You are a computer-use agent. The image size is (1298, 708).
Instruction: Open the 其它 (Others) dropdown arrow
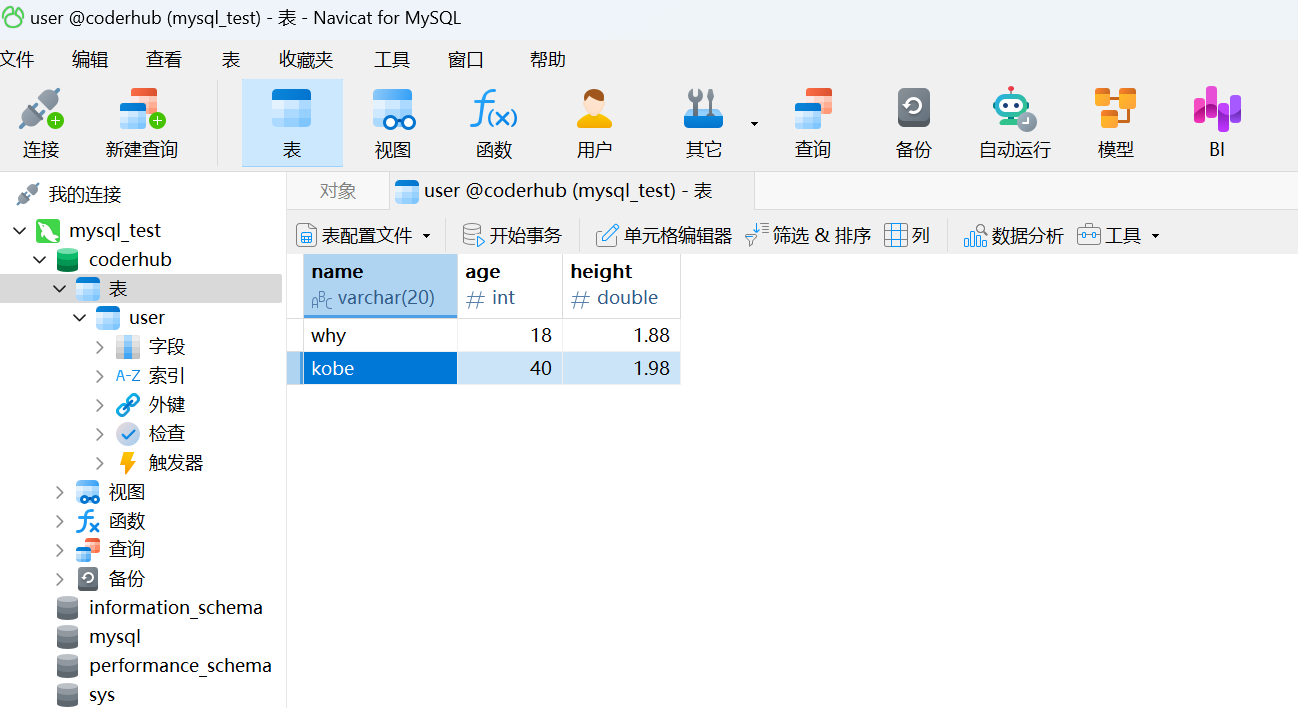point(754,124)
